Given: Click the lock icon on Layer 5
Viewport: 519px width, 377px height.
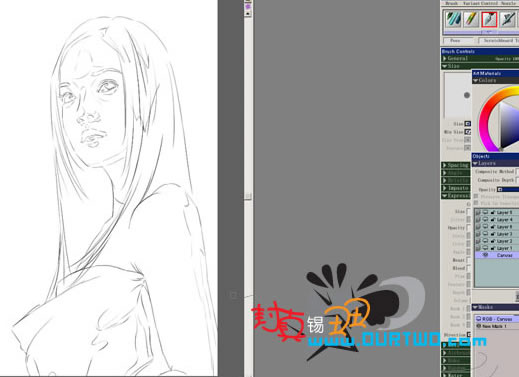Looking at the screenshot, I should click(493, 212).
